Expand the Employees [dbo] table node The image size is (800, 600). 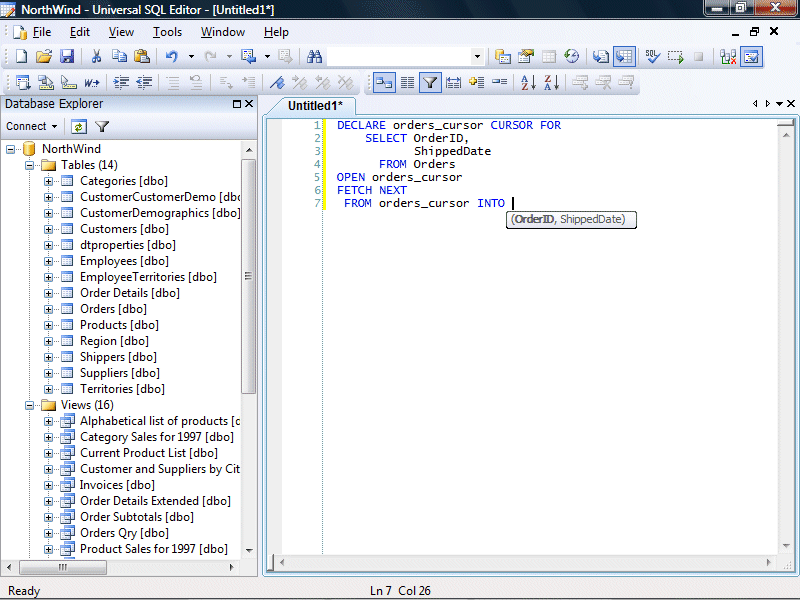[x=48, y=261]
